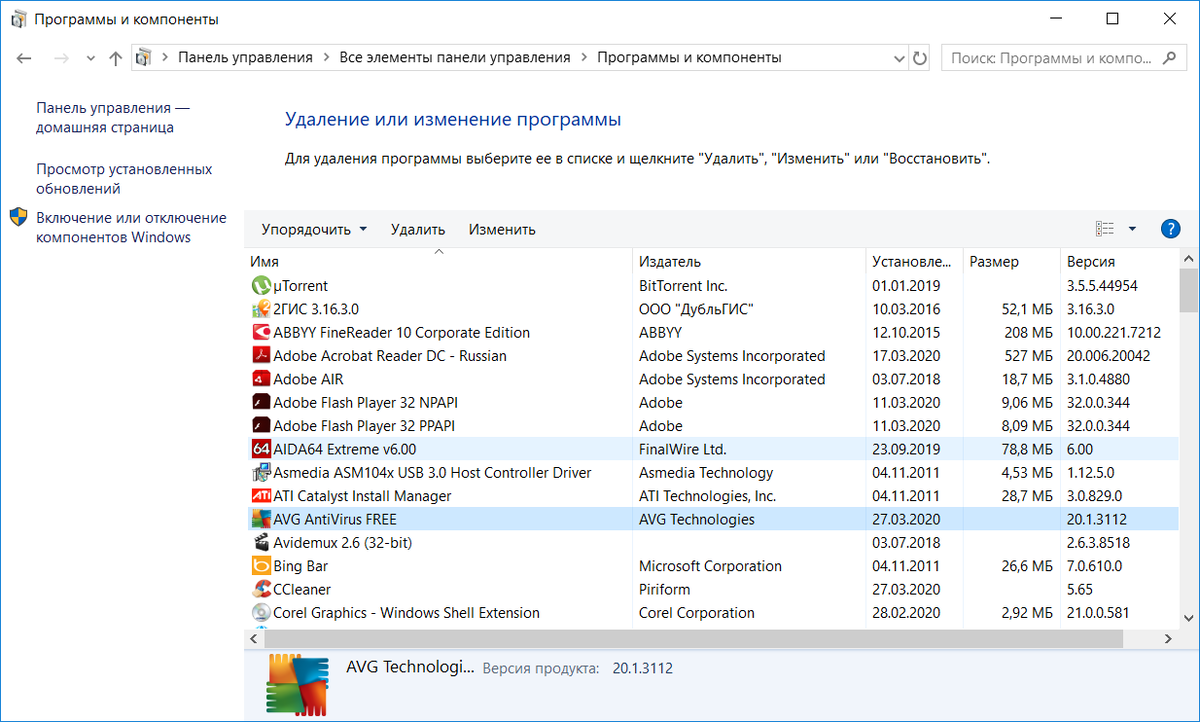The image size is (1200, 722).
Task: Click the product version value in details pane
Action: tap(643, 668)
